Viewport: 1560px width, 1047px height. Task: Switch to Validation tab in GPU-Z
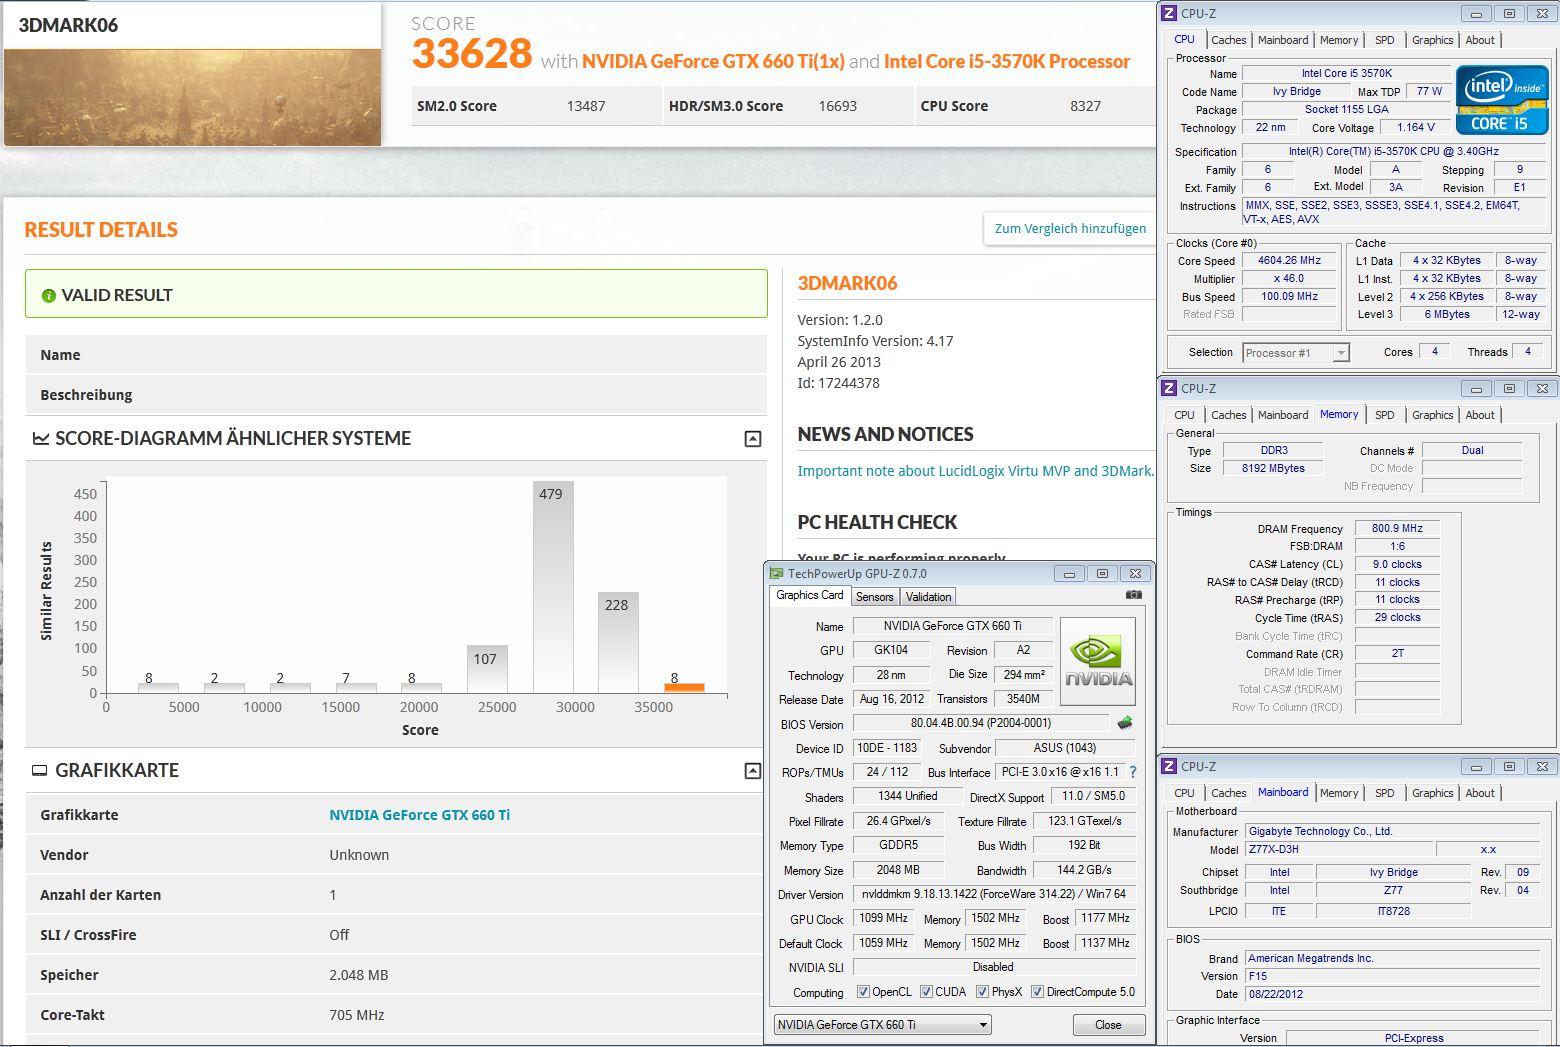coord(928,597)
